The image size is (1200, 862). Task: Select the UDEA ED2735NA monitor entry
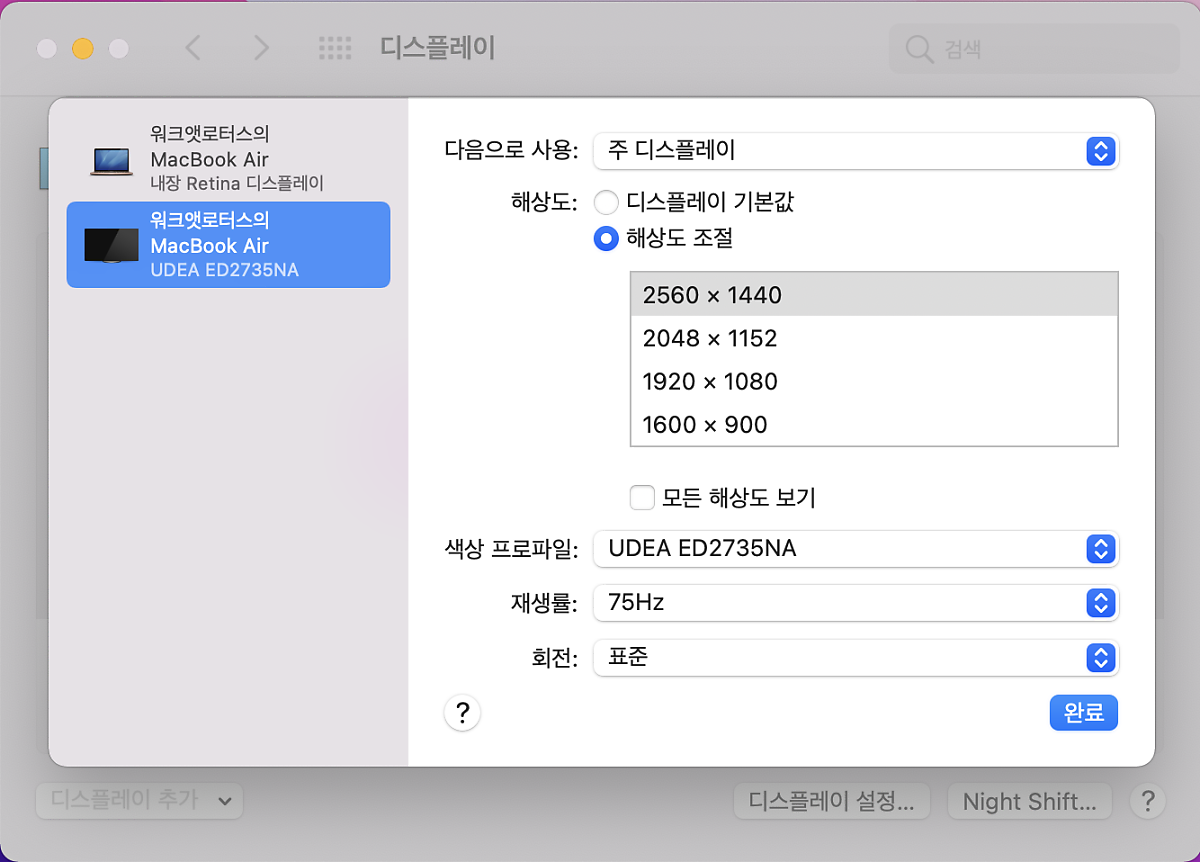coord(228,245)
